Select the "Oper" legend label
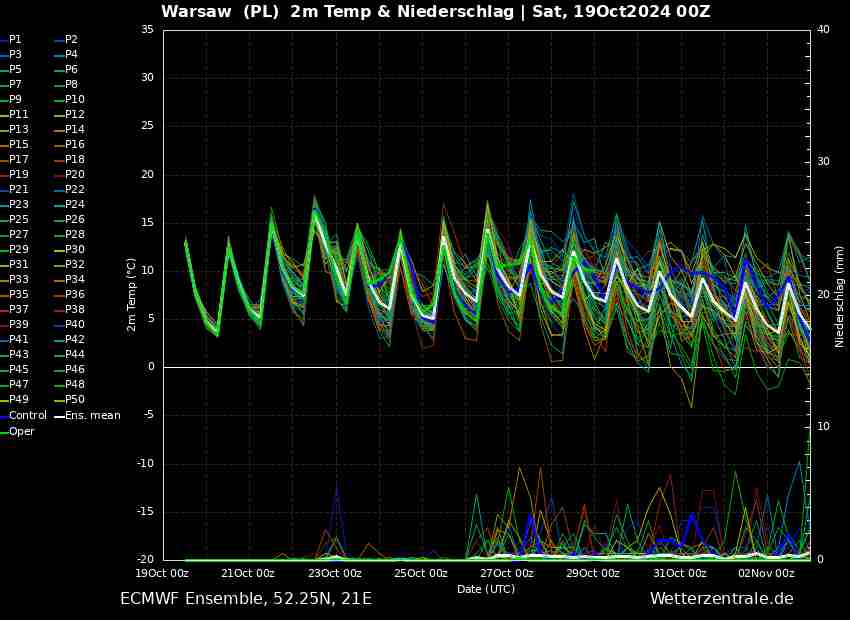The height and width of the screenshot is (620, 850). pyautogui.click(x=22, y=431)
